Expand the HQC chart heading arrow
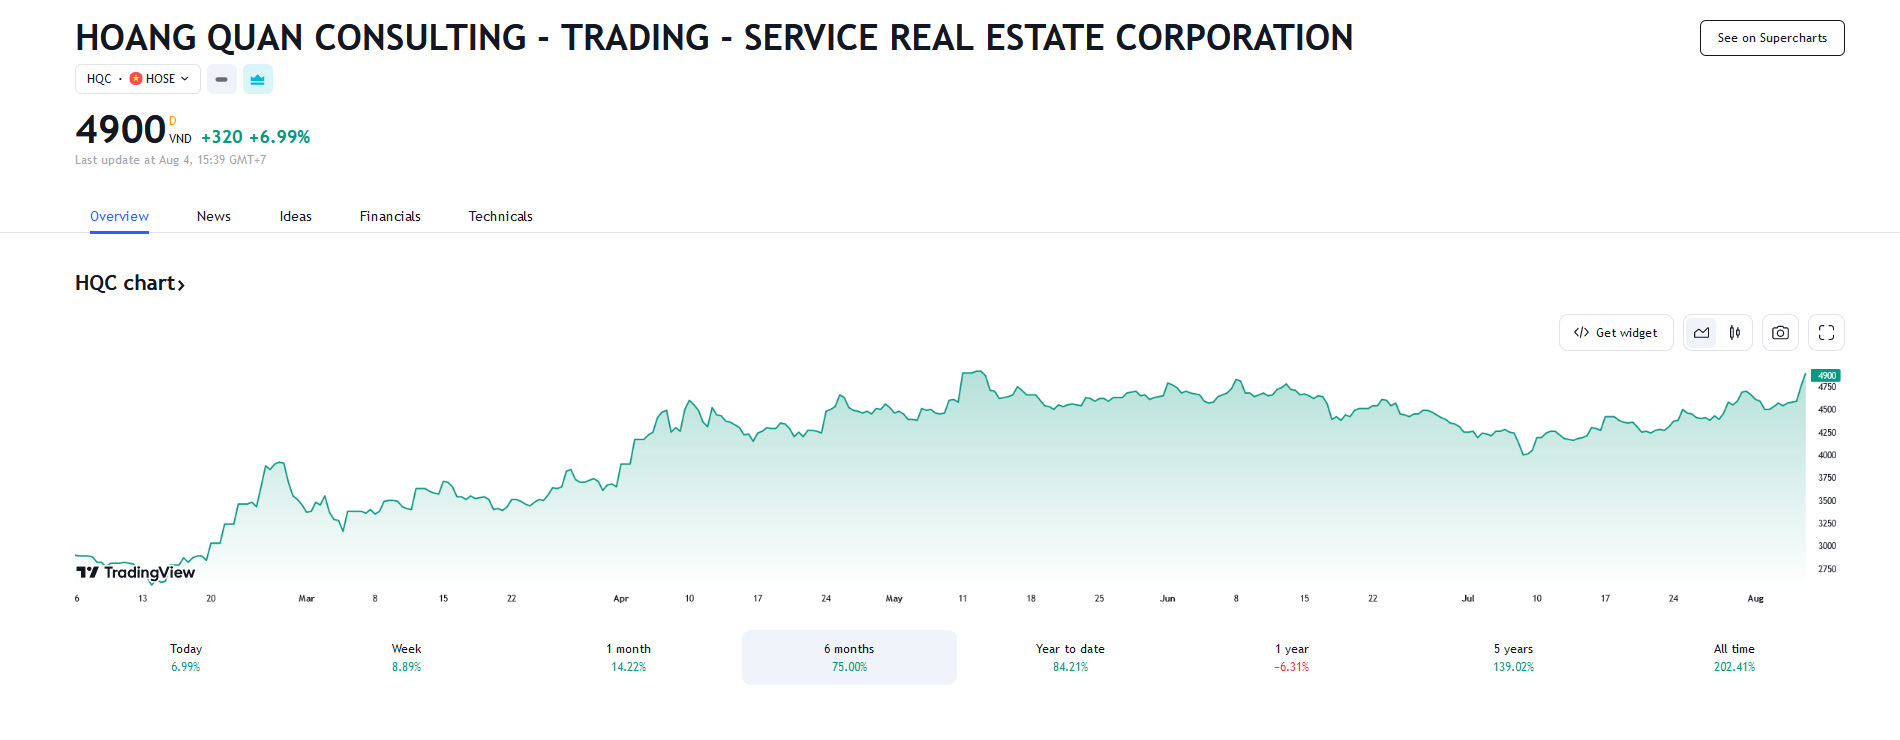 181,285
